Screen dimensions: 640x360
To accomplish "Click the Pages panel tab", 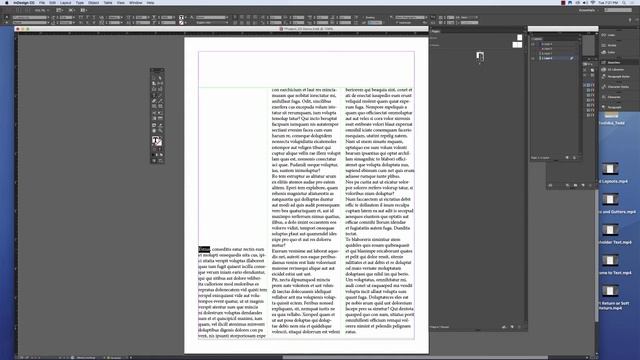I will (x=436, y=31).
